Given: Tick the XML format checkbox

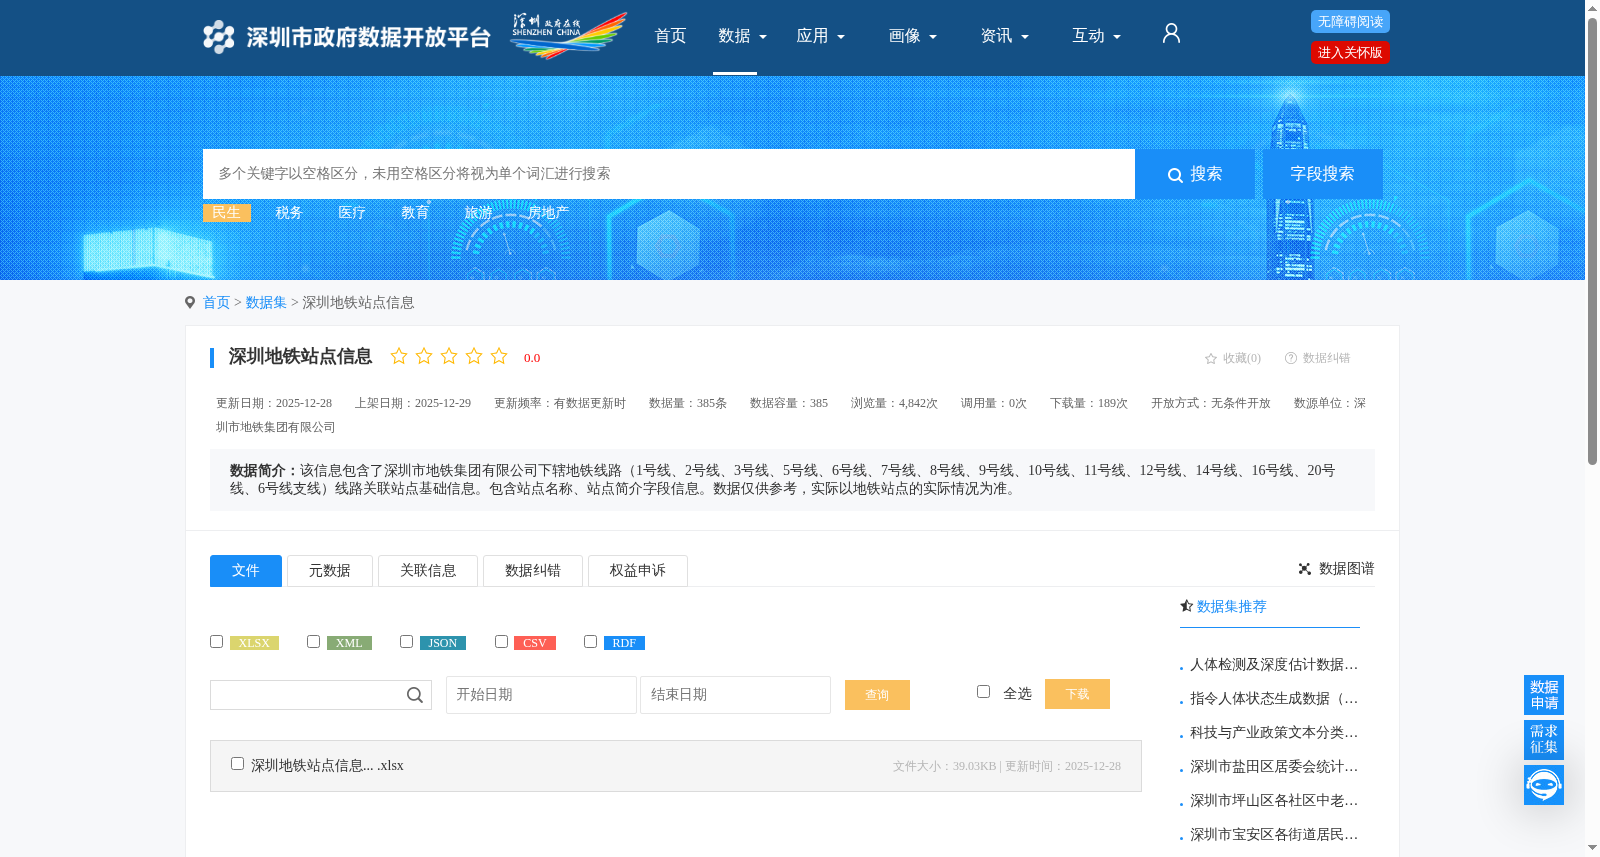Looking at the screenshot, I should 313,641.
